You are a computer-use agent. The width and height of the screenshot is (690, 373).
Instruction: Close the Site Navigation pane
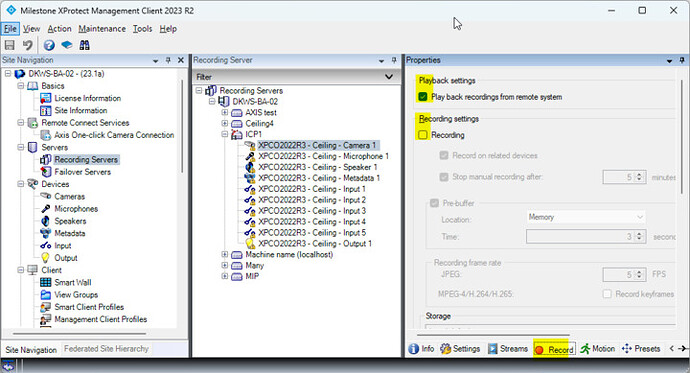pos(180,60)
